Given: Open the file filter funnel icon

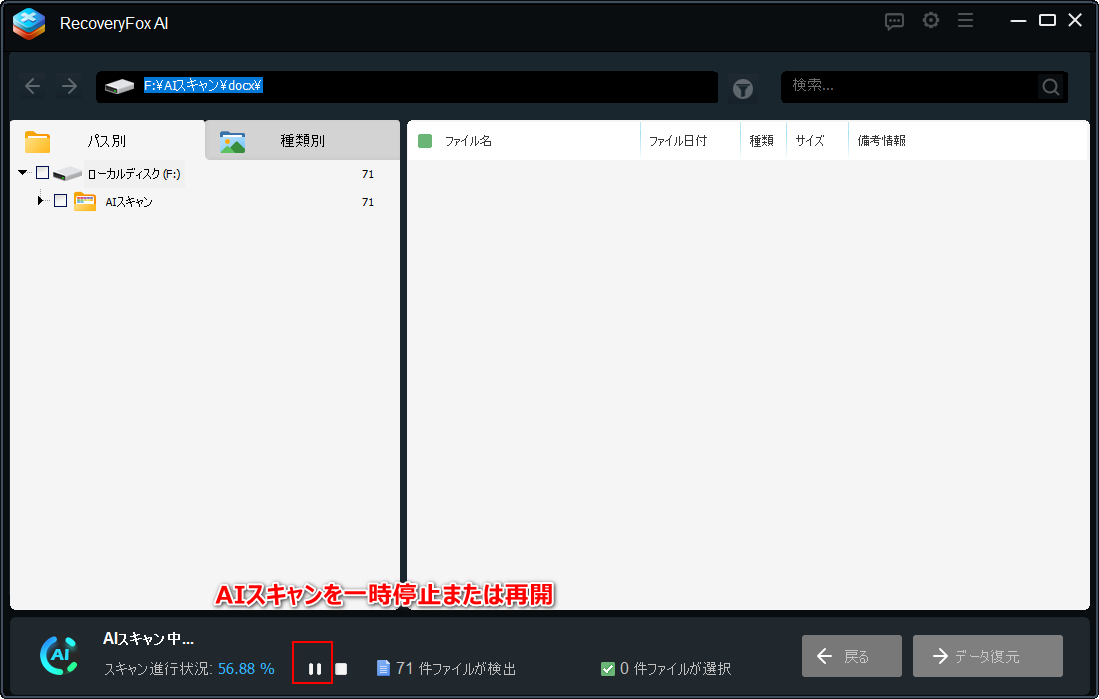Looking at the screenshot, I should click(743, 88).
